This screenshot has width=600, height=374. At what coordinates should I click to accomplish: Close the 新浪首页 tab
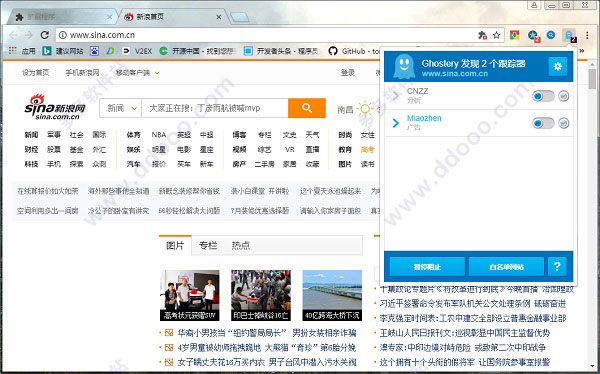pos(218,17)
